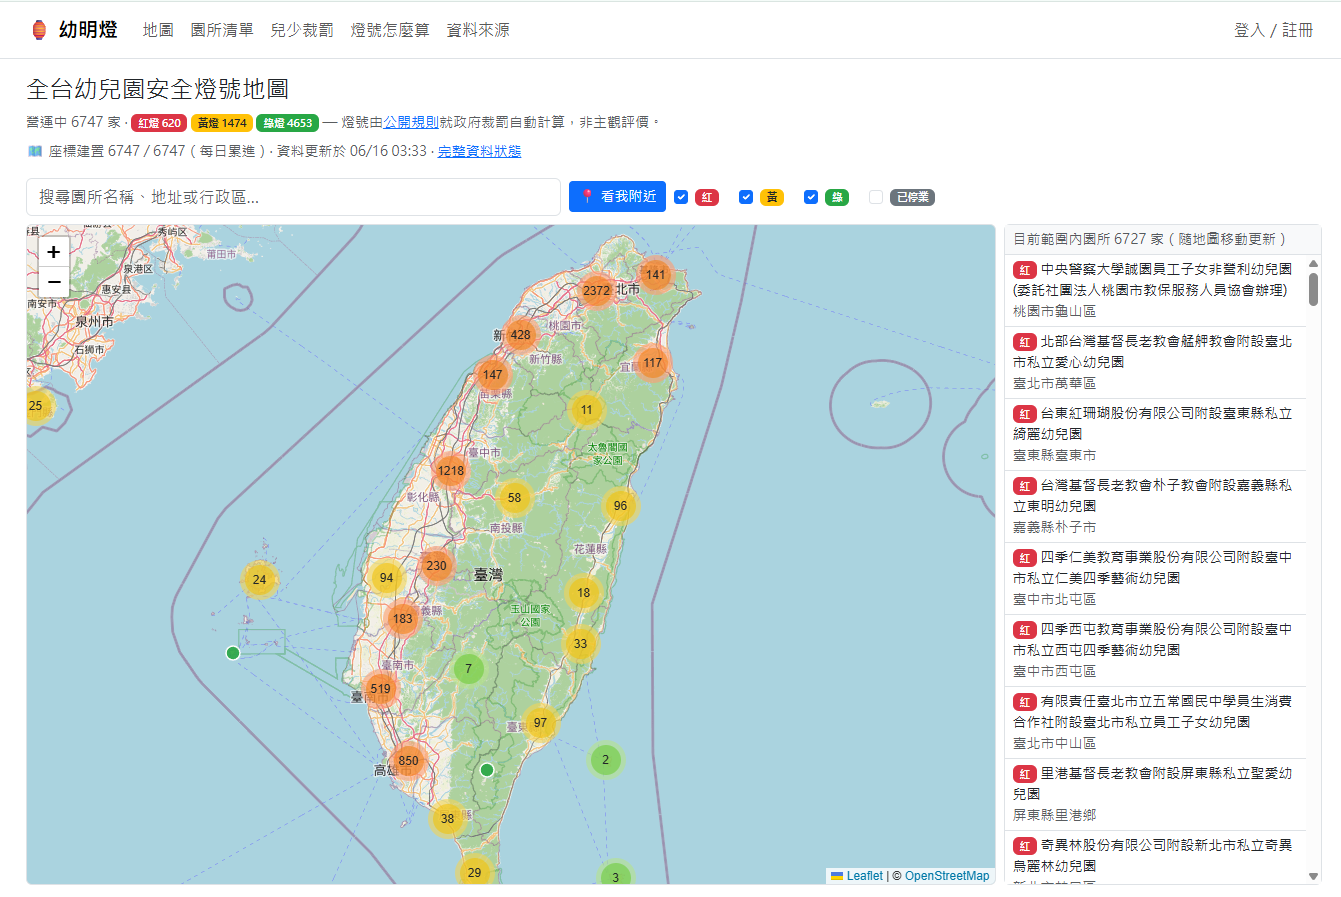Select 中央警察大學誠園員工子女非營利幼兒園 list entry
Screen dimensions: 1341x897
coord(1155,290)
